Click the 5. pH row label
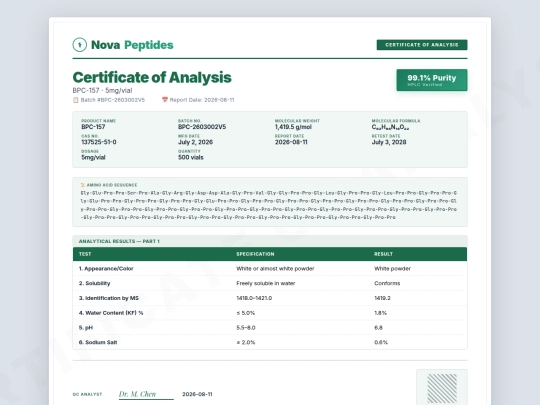540x405 pixels. click(x=86, y=328)
